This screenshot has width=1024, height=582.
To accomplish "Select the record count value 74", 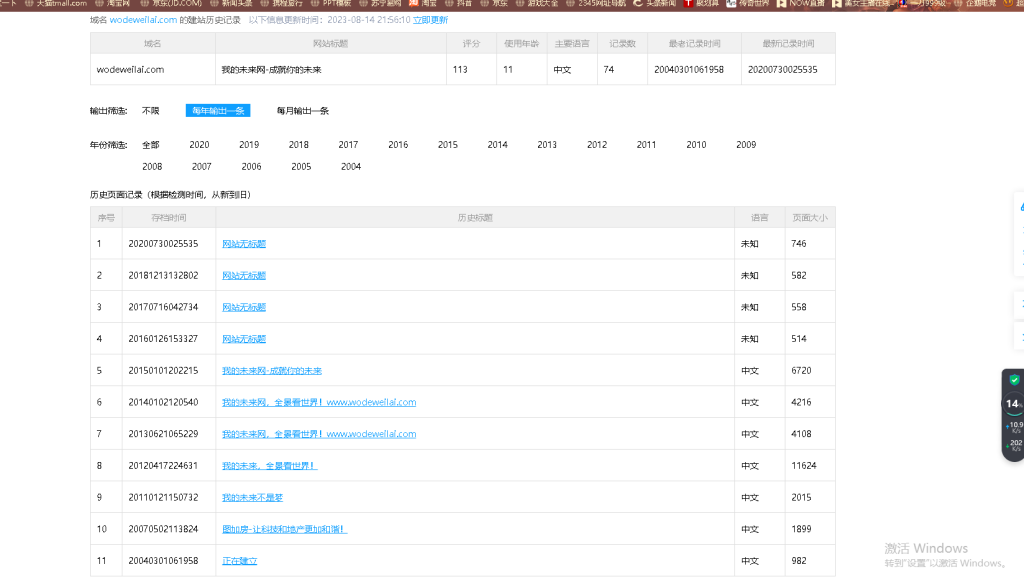I will (x=608, y=69).
